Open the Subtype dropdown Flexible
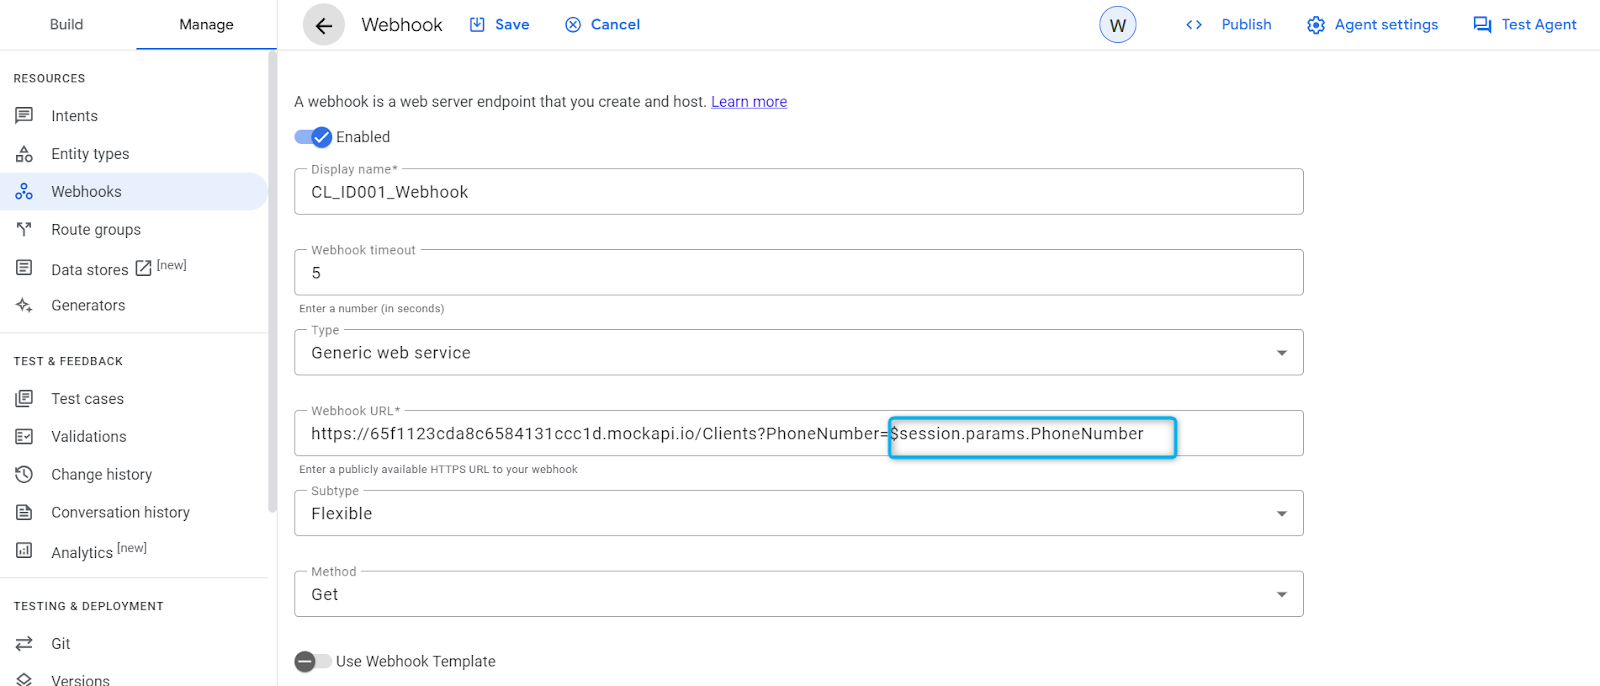 click(798, 514)
